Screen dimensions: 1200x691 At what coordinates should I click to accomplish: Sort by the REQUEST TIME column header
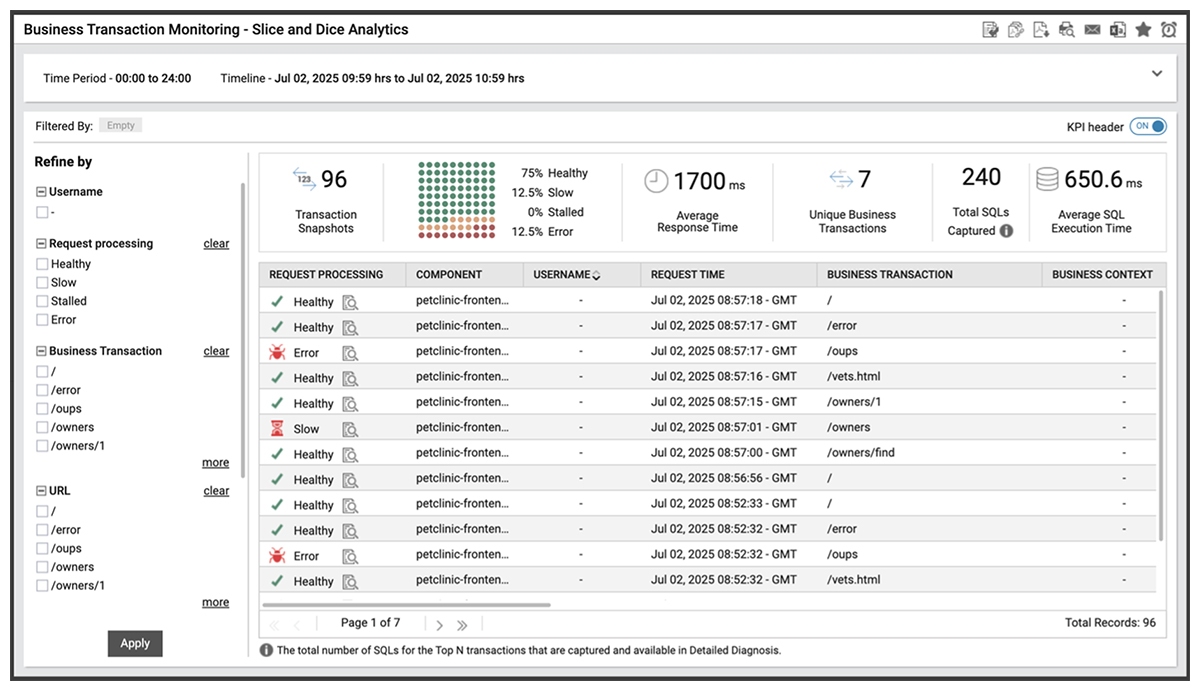coord(687,274)
